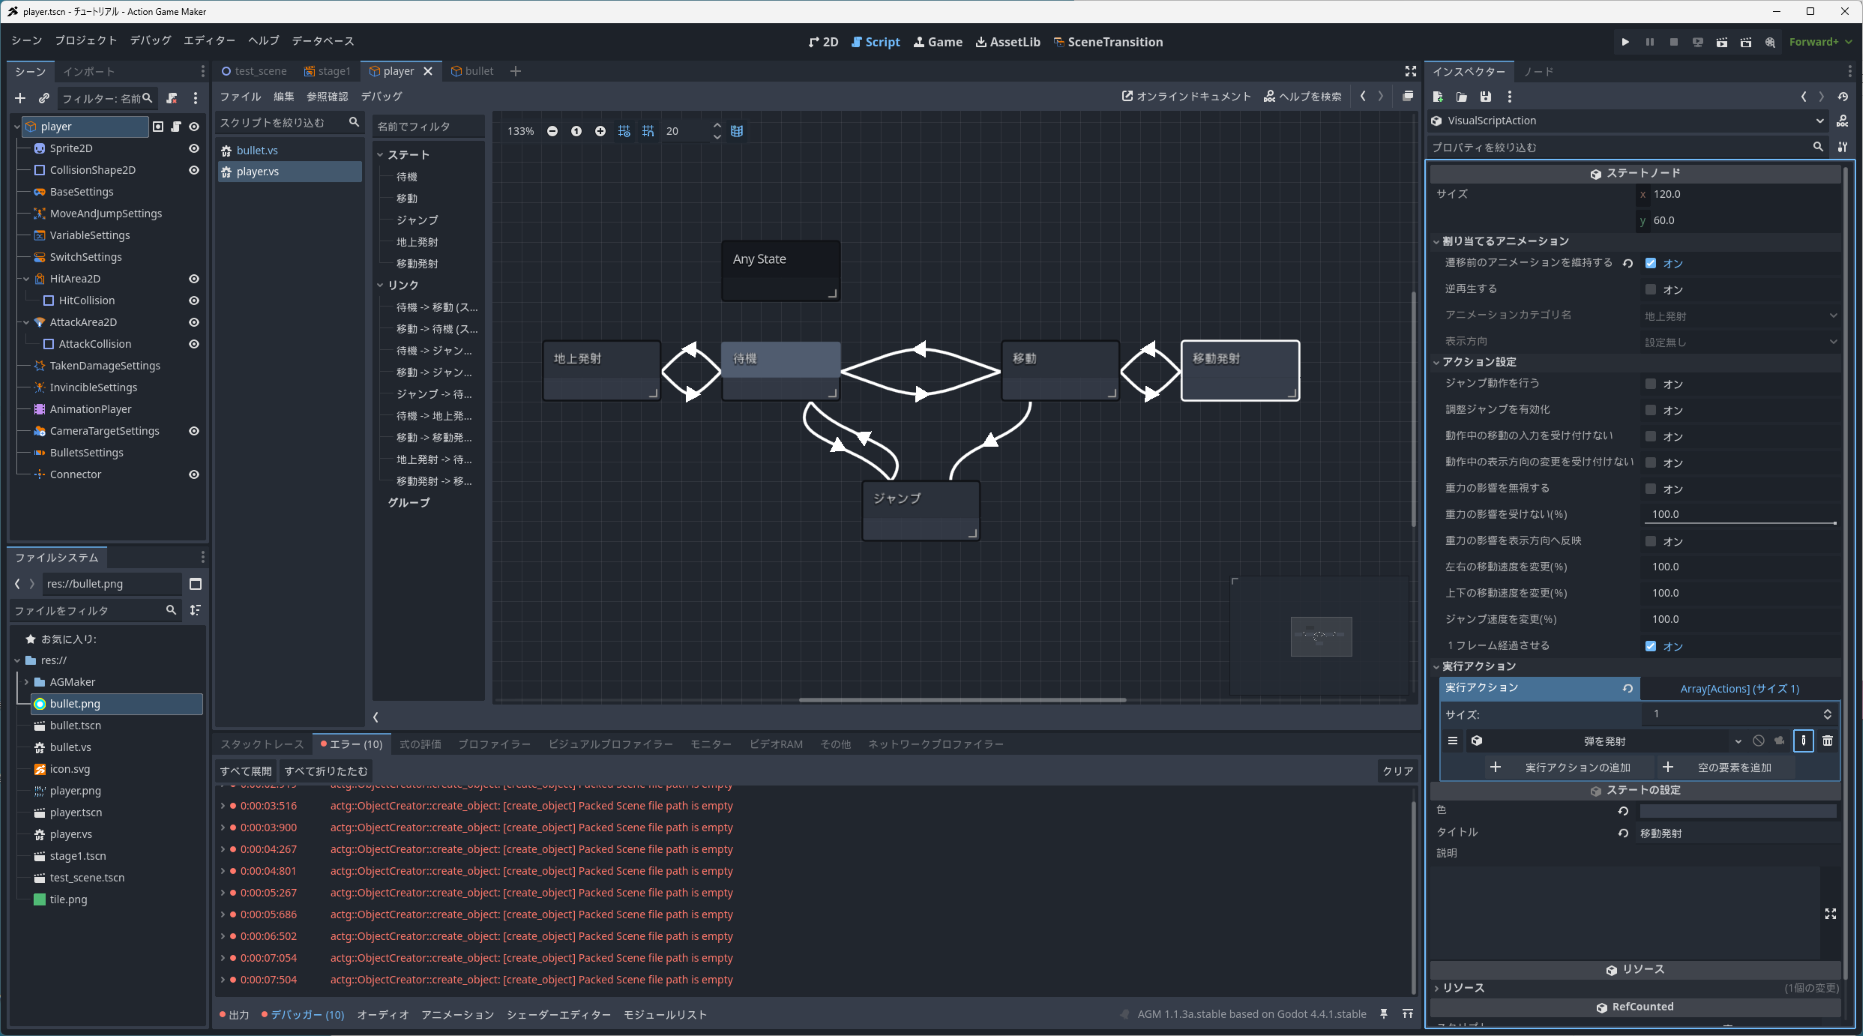Screen dimensions: 1863x1036
Task: Enable the ジャンプ動作を行う checkbox
Action: click(x=1650, y=384)
